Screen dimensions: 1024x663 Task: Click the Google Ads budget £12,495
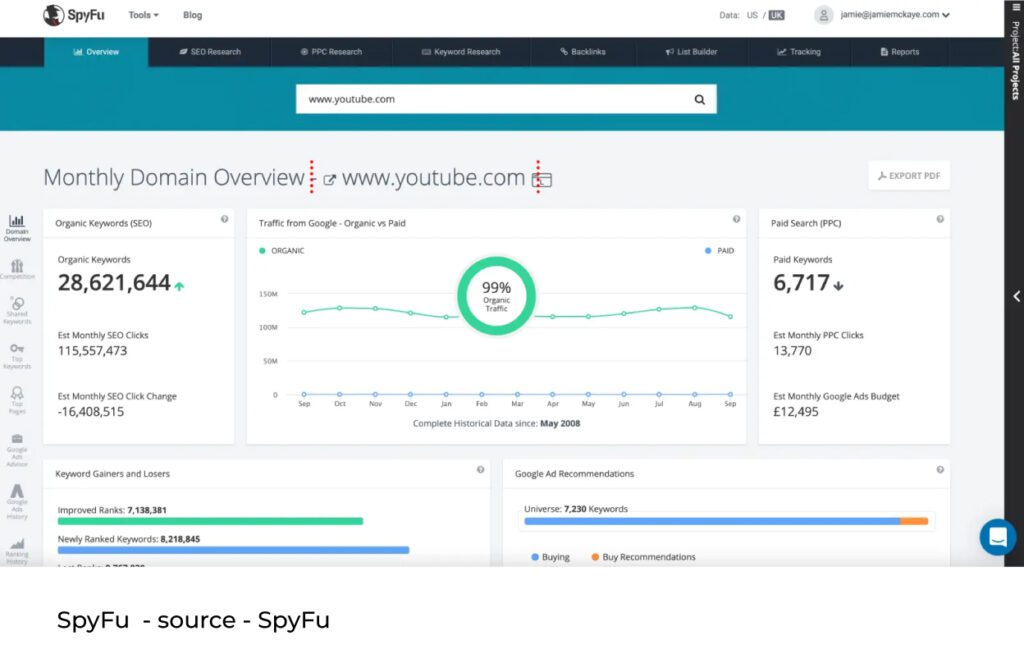[795, 412]
